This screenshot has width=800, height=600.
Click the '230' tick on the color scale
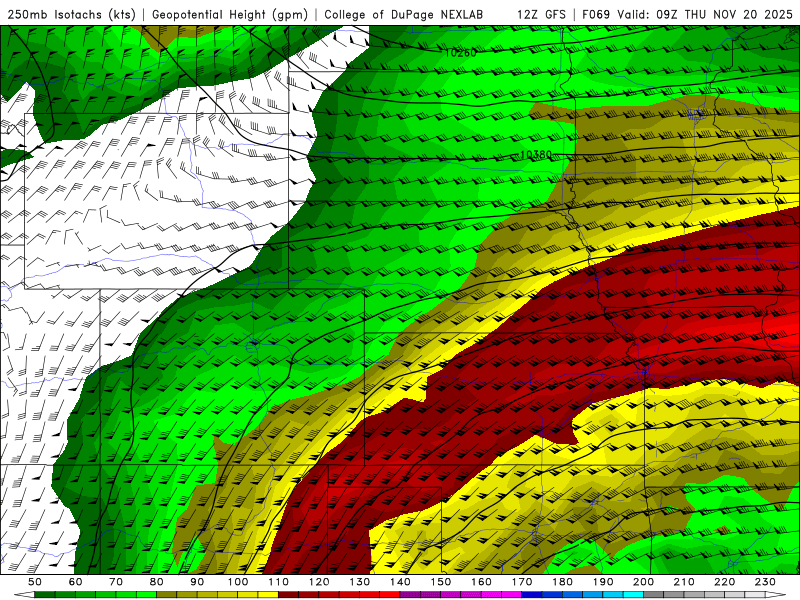[x=766, y=582]
